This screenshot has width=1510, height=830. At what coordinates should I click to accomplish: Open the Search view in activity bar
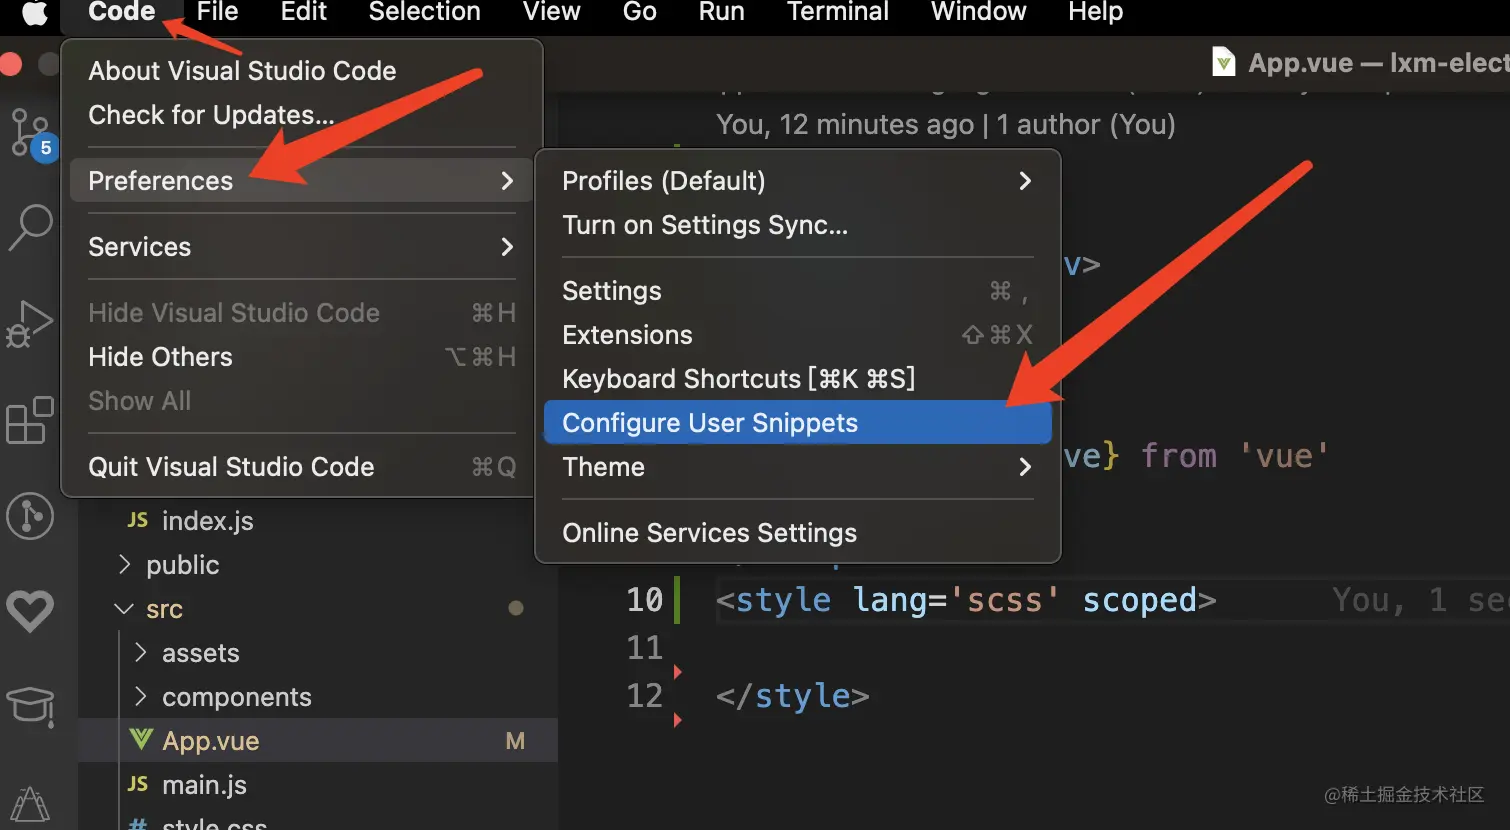(x=30, y=228)
